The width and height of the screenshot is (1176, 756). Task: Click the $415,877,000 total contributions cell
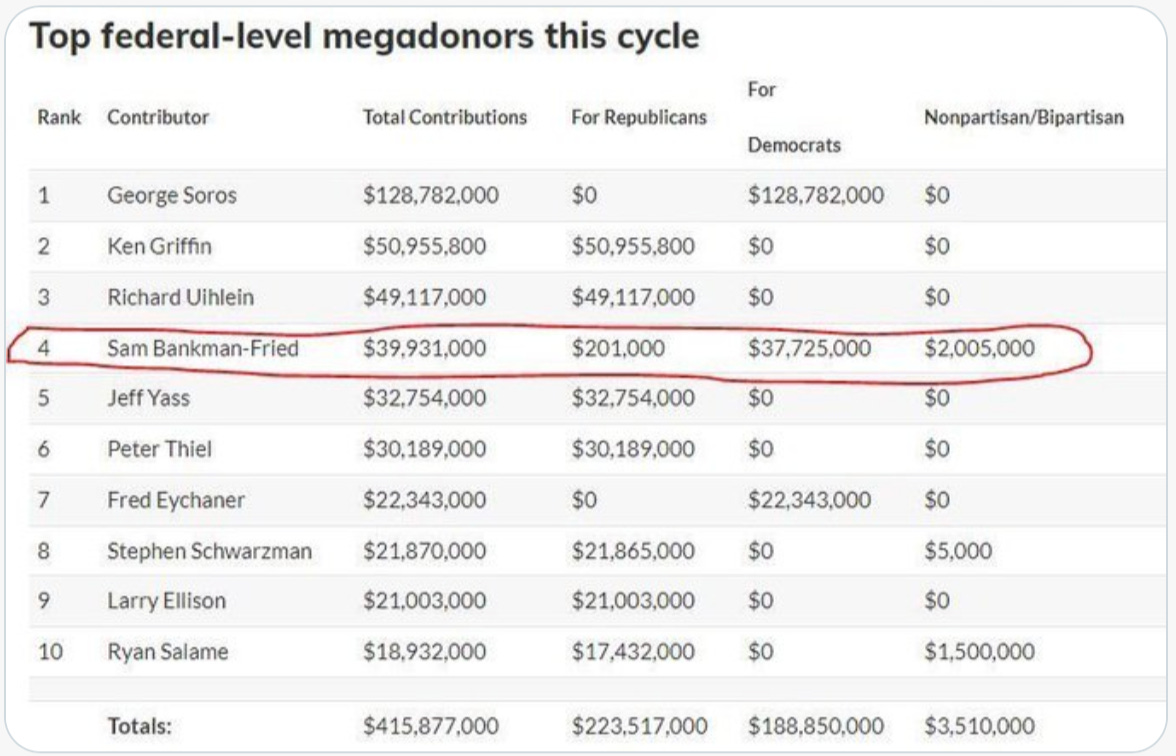tap(430, 726)
